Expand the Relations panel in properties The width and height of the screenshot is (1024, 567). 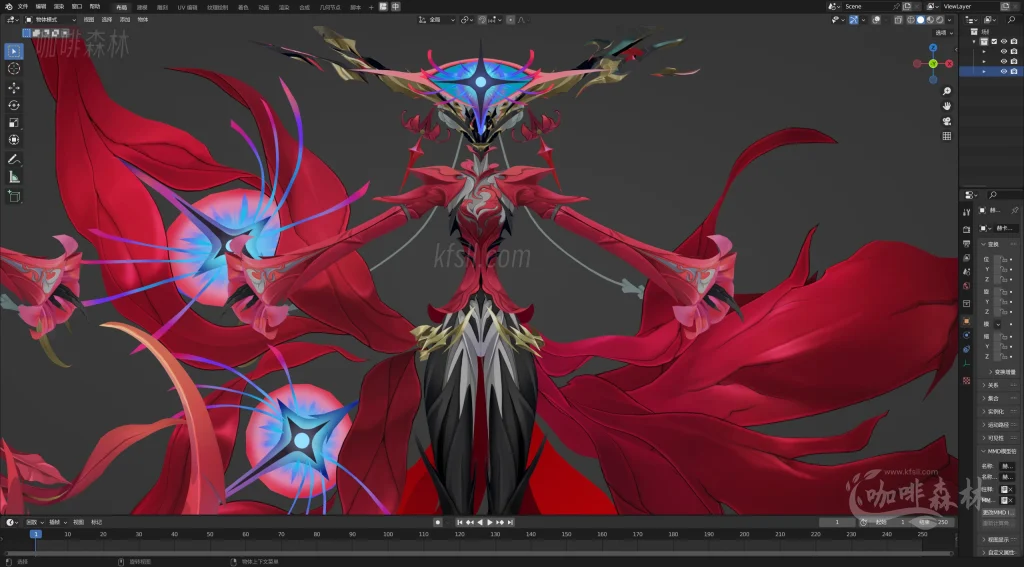(991, 385)
